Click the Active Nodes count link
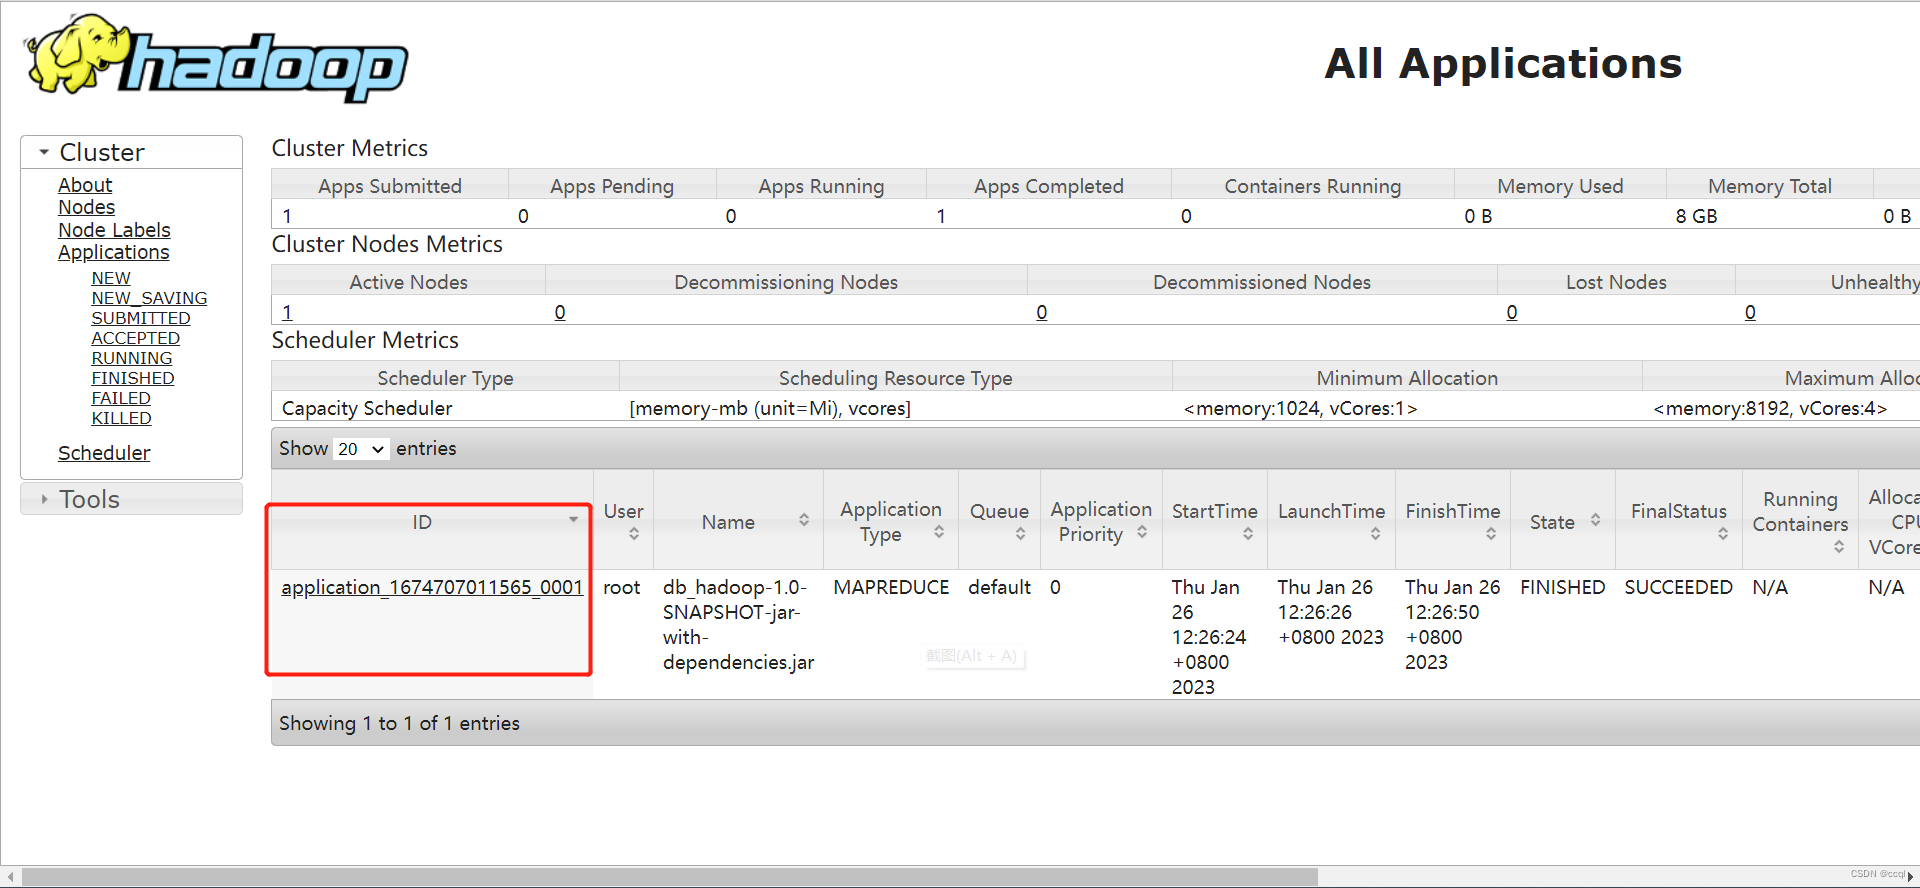 point(287,312)
